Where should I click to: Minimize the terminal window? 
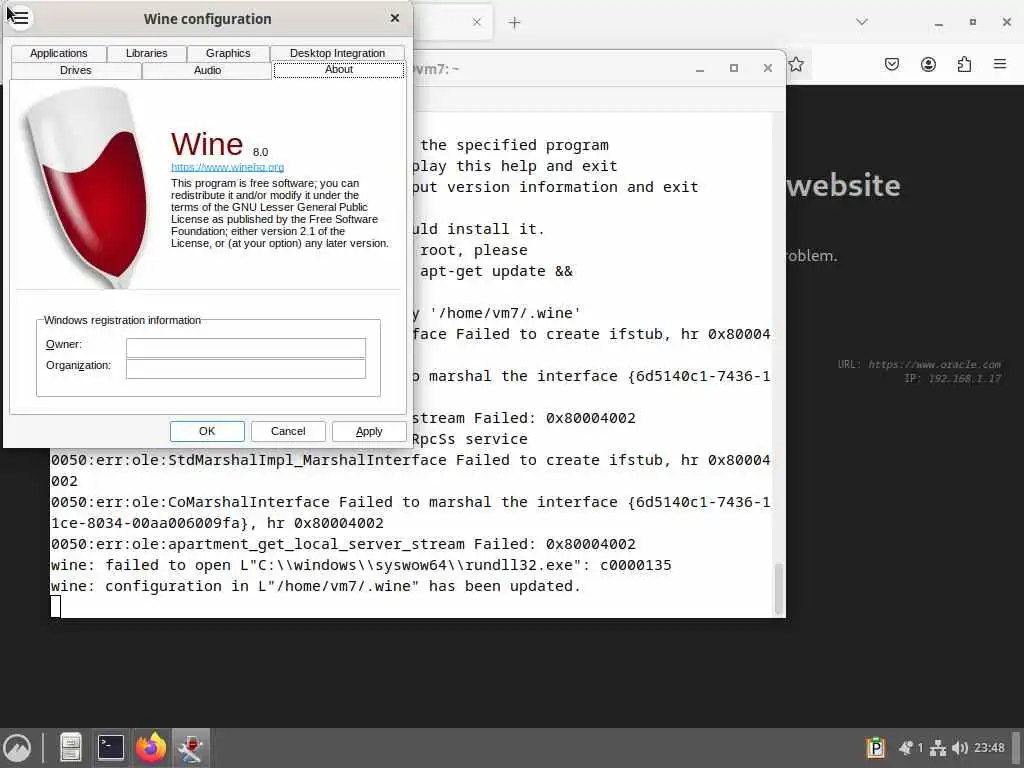click(700, 69)
